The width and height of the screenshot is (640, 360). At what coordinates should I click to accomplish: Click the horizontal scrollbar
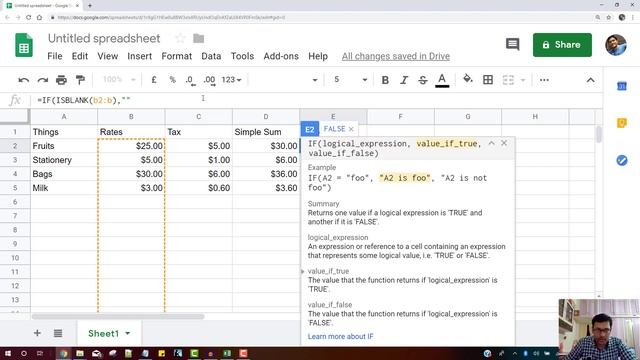point(118,316)
